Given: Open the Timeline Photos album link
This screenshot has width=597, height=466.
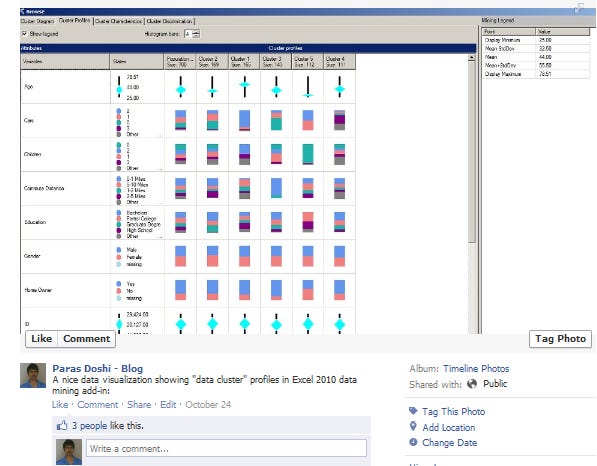Looking at the screenshot, I should (476, 369).
